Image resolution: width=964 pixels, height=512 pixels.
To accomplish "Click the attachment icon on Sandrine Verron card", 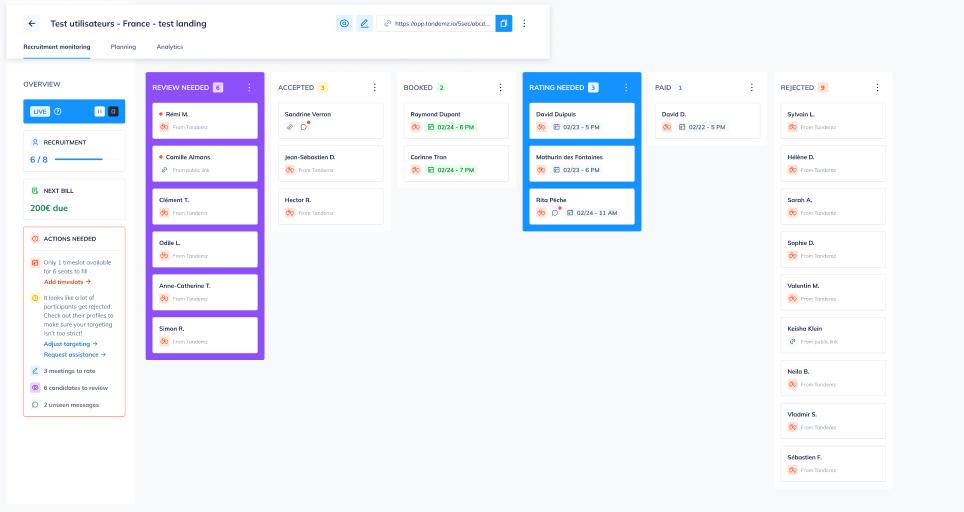I will tap(290, 127).
